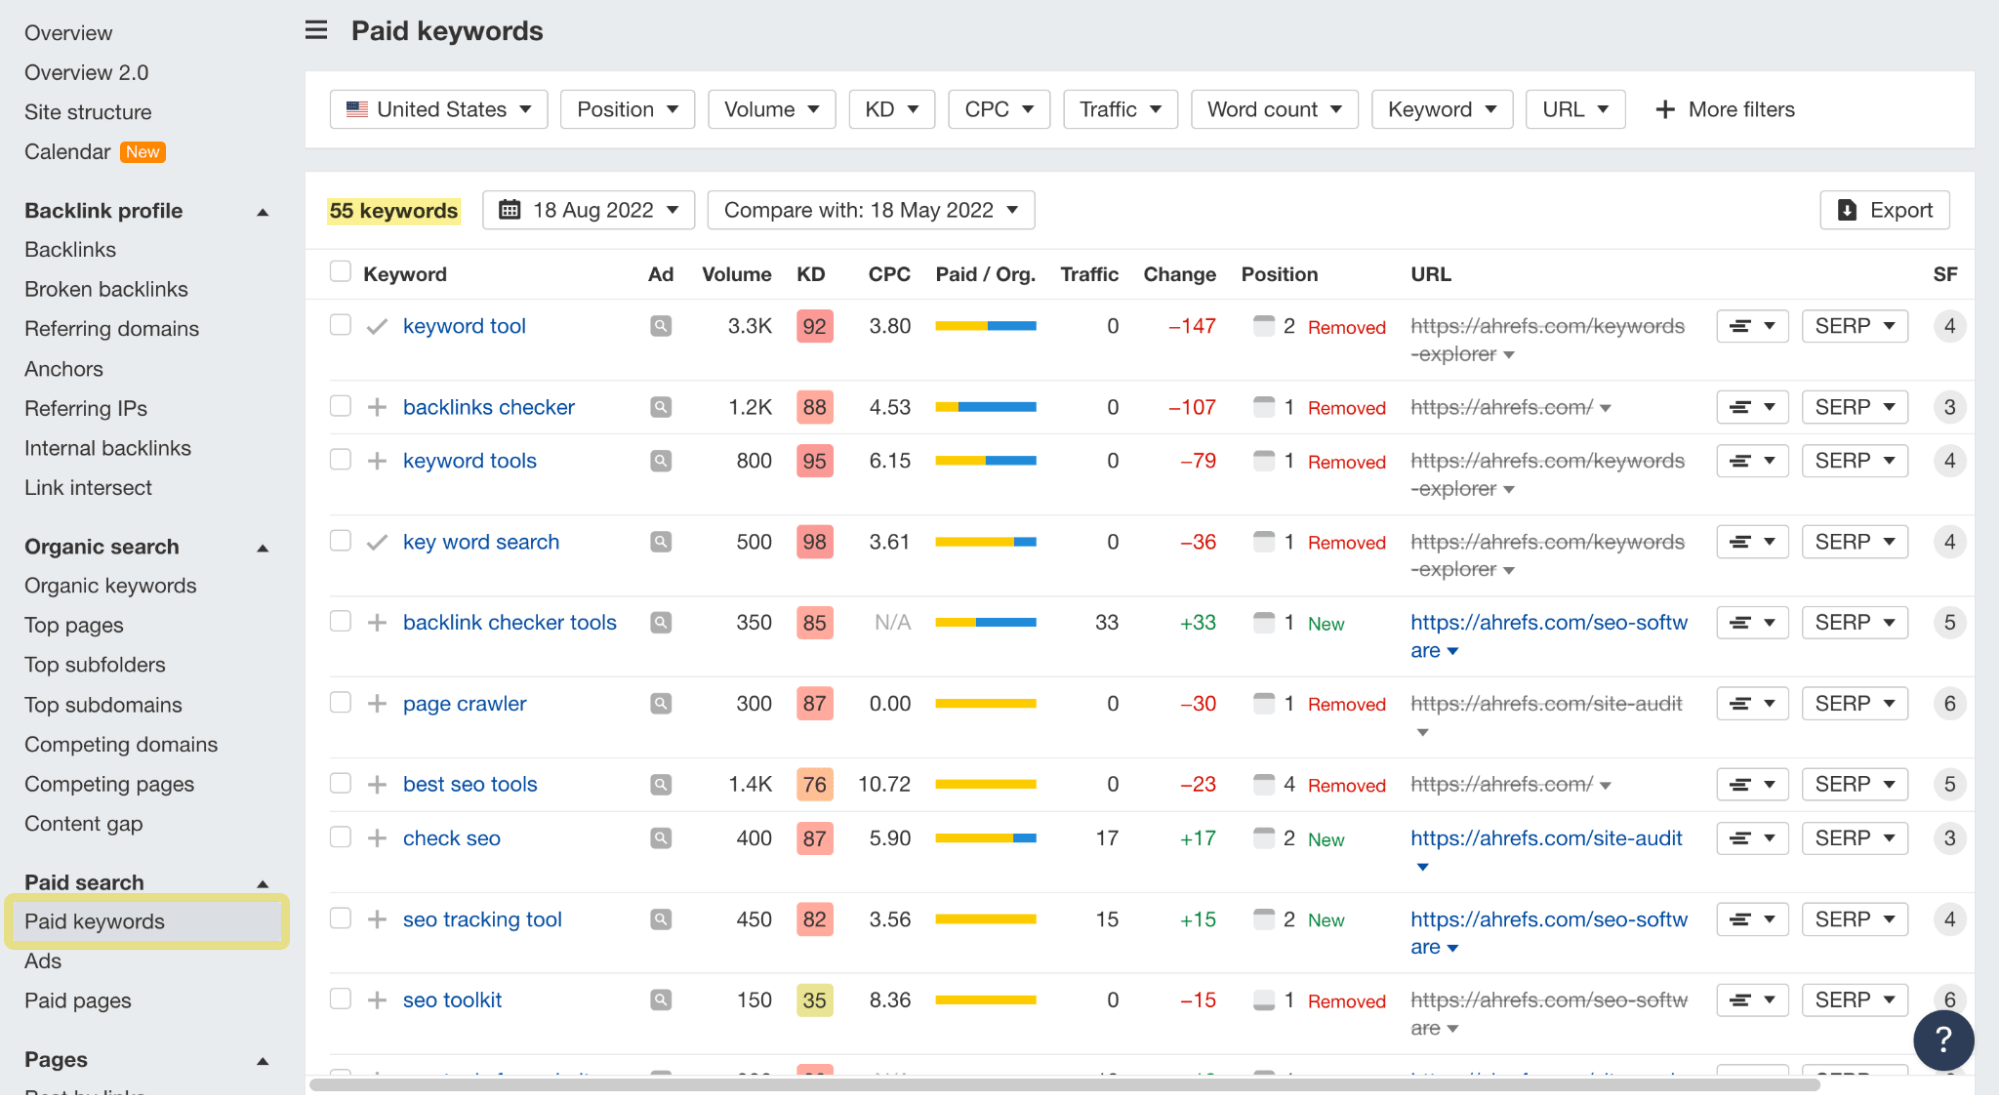This screenshot has width=1999, height=1096.
Task: Click the 'backlink checker tools' keyword link
Action: click(x=510, y=622)
